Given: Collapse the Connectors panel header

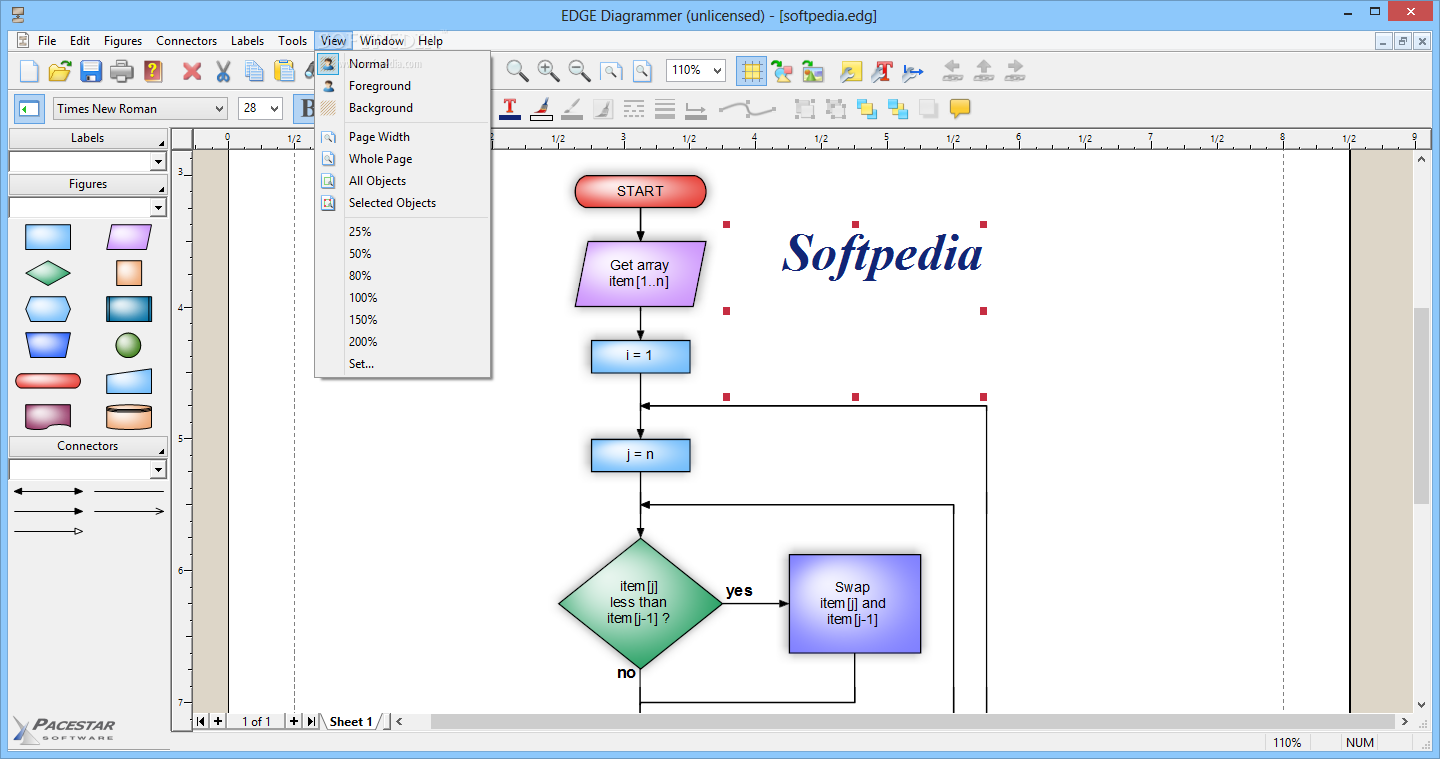Looking at the screenshot, I should 87,446.
